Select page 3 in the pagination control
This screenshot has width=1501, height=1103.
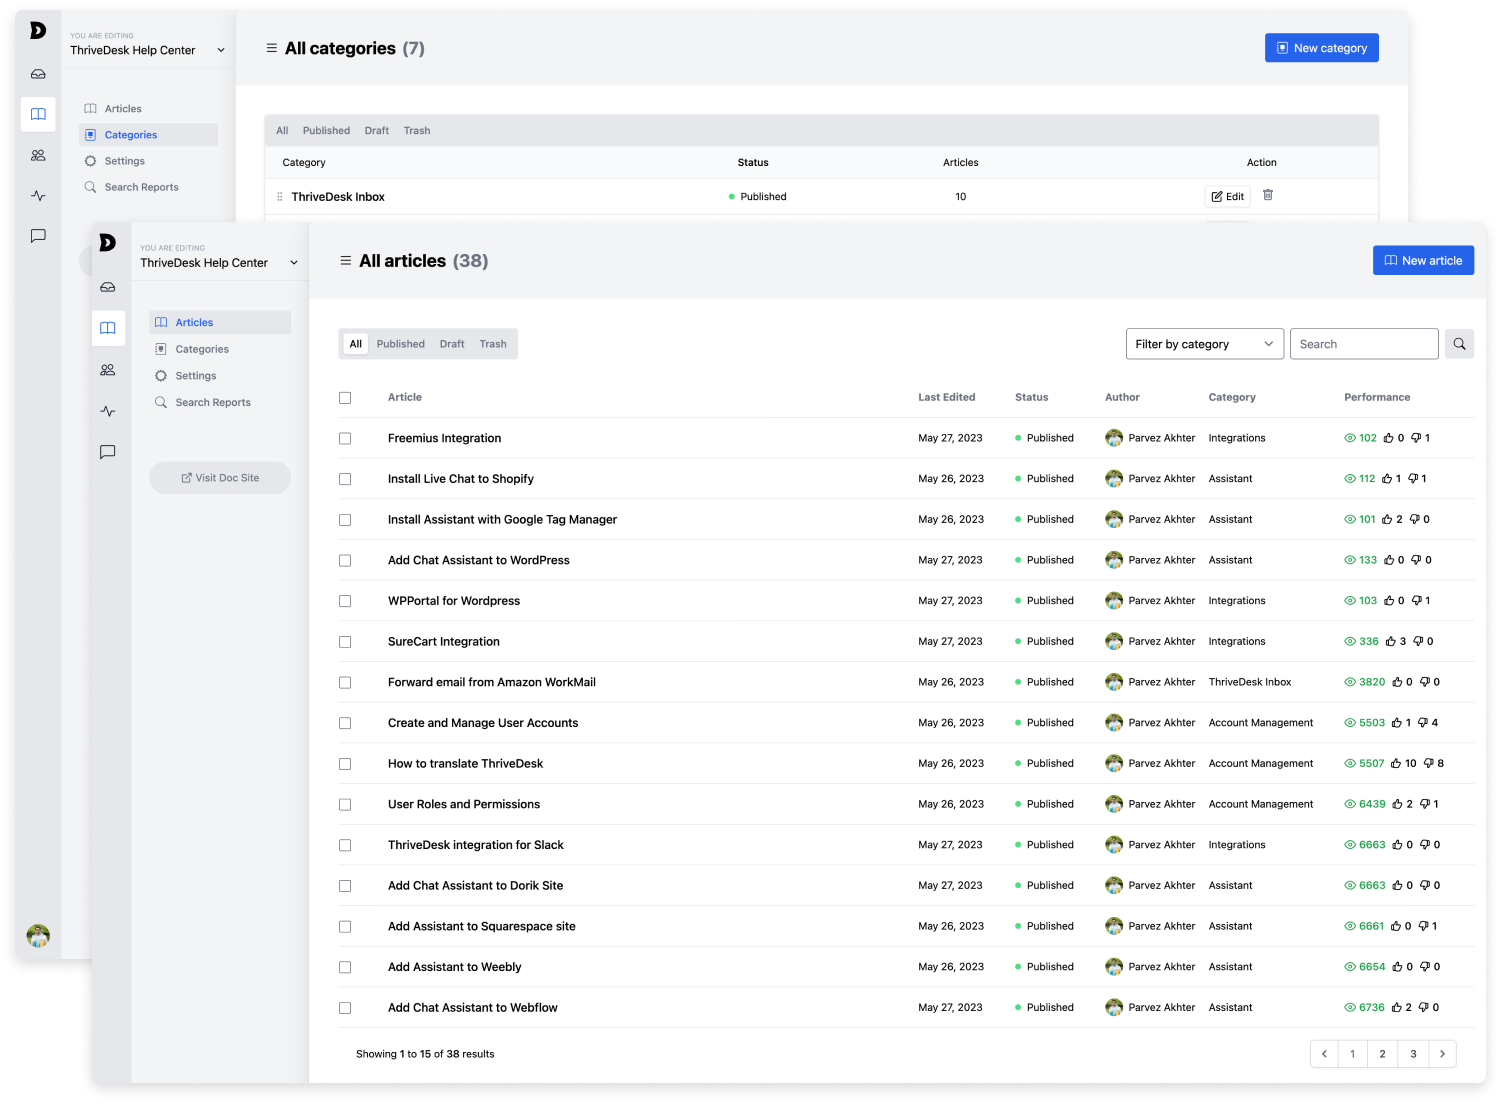(x=1412, y=1053)
